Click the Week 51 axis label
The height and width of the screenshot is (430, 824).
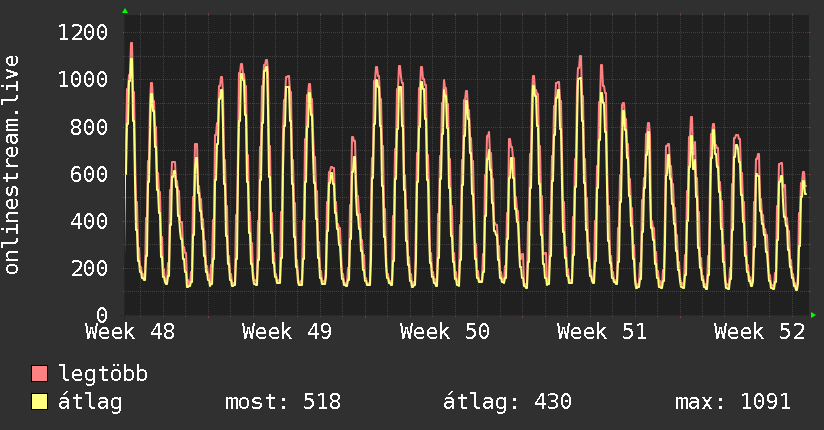point(602,331)
